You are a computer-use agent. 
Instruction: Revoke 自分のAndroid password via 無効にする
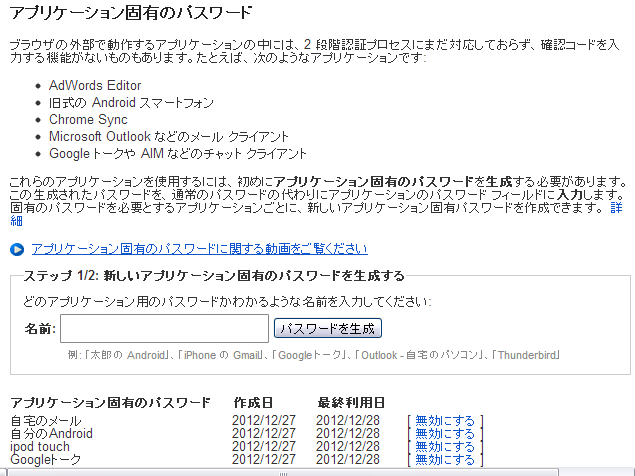(x=445, y=434)
